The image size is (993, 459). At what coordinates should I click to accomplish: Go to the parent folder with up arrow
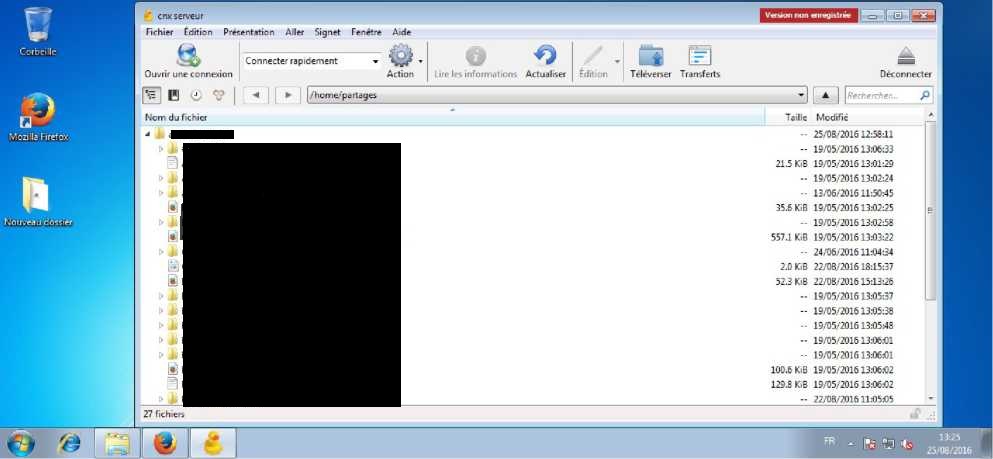click(x=825, y=95)
